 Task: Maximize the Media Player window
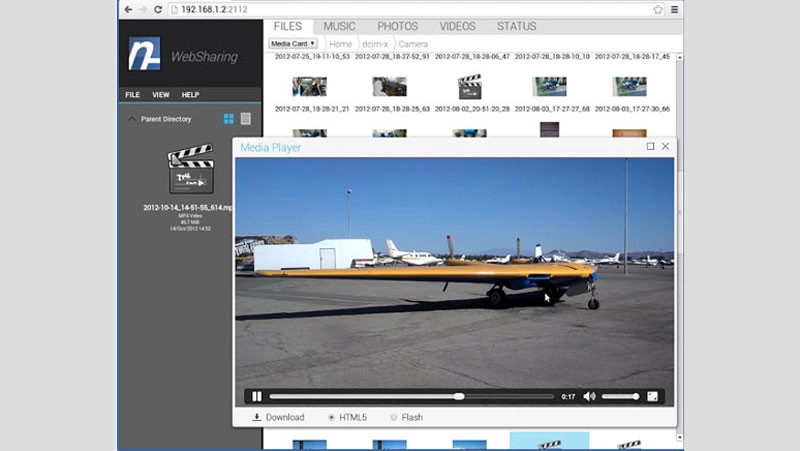[x=650, y=146]
